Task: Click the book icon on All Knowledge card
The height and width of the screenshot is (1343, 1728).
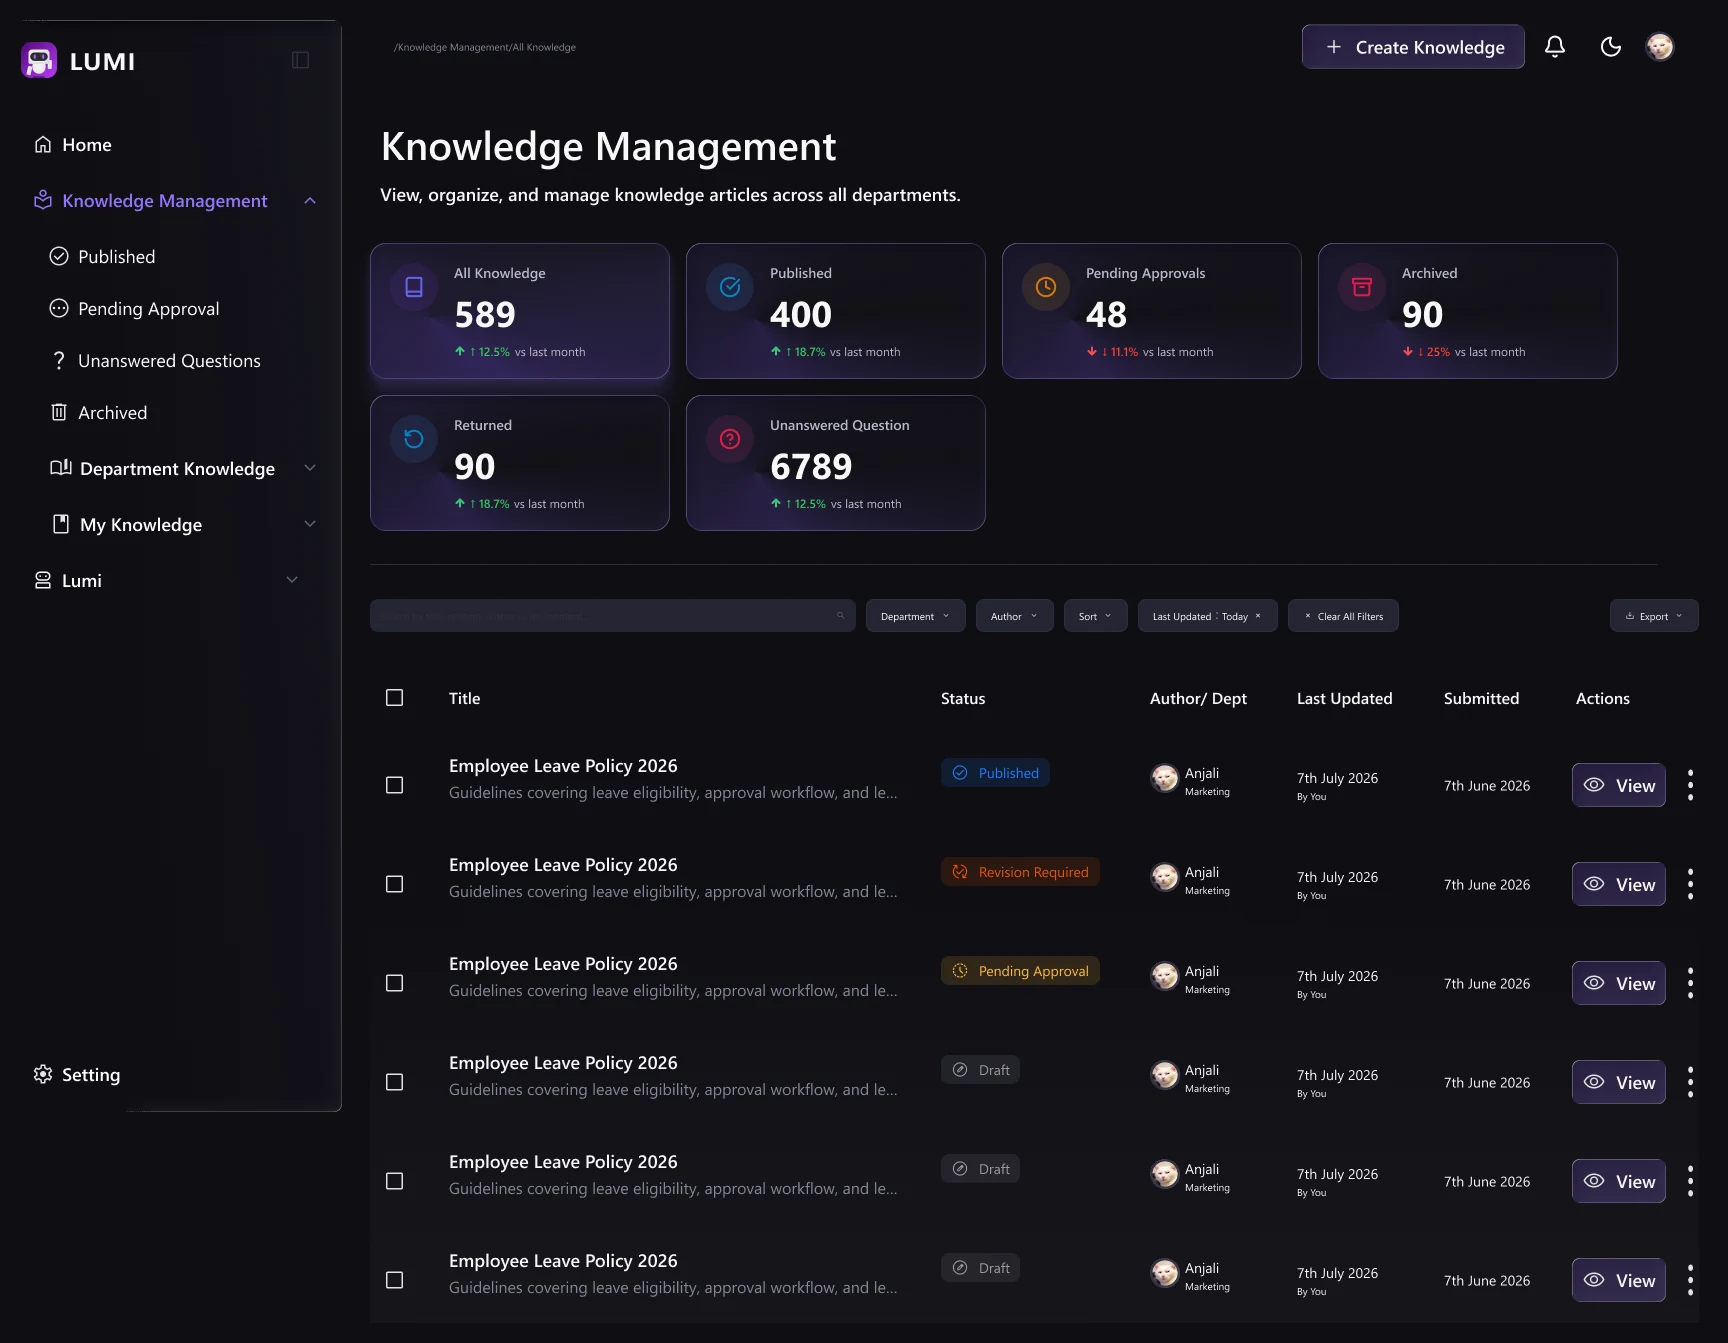Action: (414, 288)
